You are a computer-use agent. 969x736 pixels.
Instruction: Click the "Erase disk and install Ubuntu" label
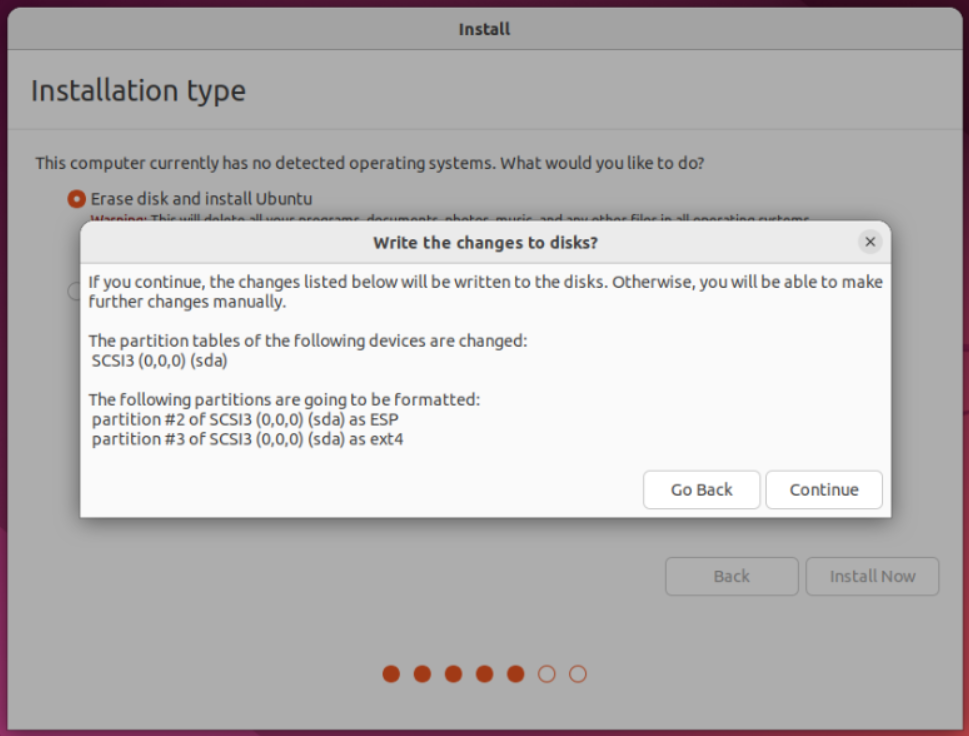201,199
